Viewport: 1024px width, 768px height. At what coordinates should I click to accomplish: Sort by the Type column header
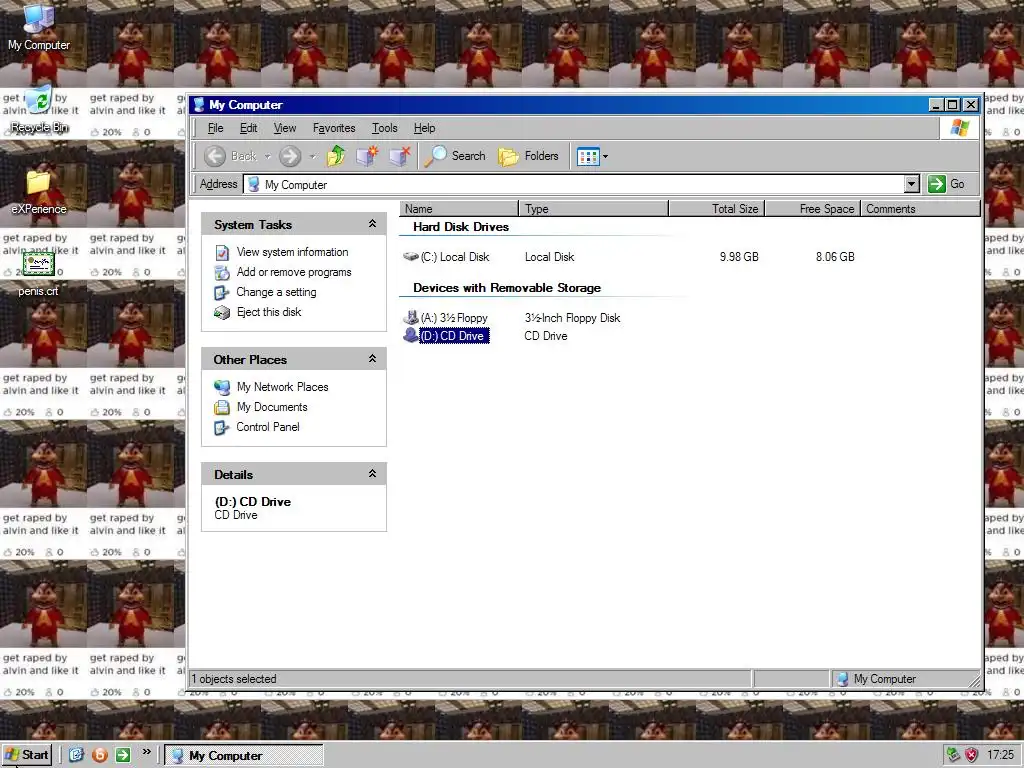[594, 209]
